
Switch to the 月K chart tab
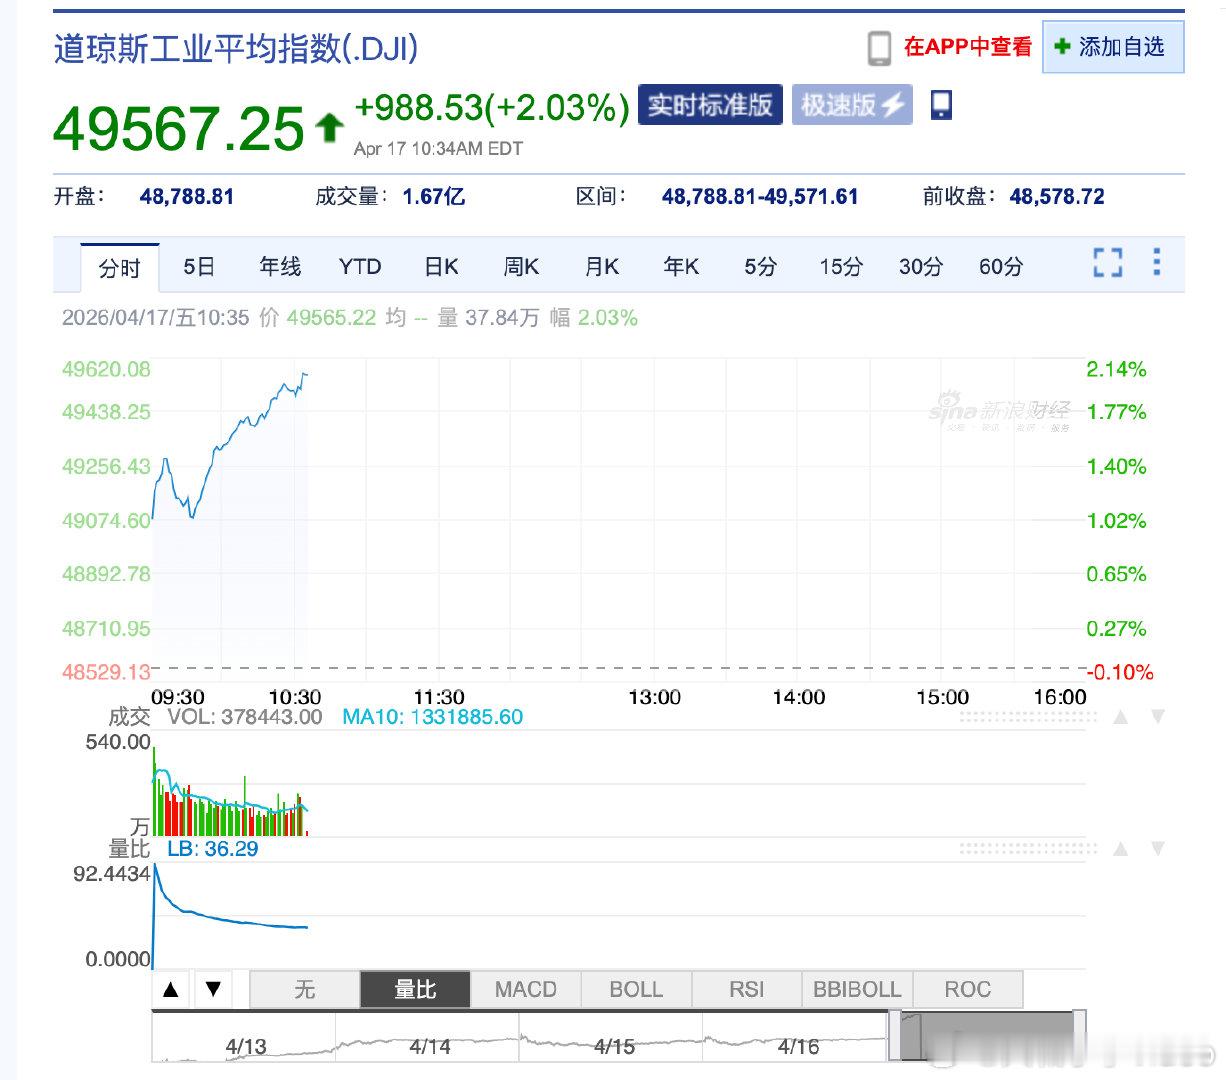pos(600,267)
